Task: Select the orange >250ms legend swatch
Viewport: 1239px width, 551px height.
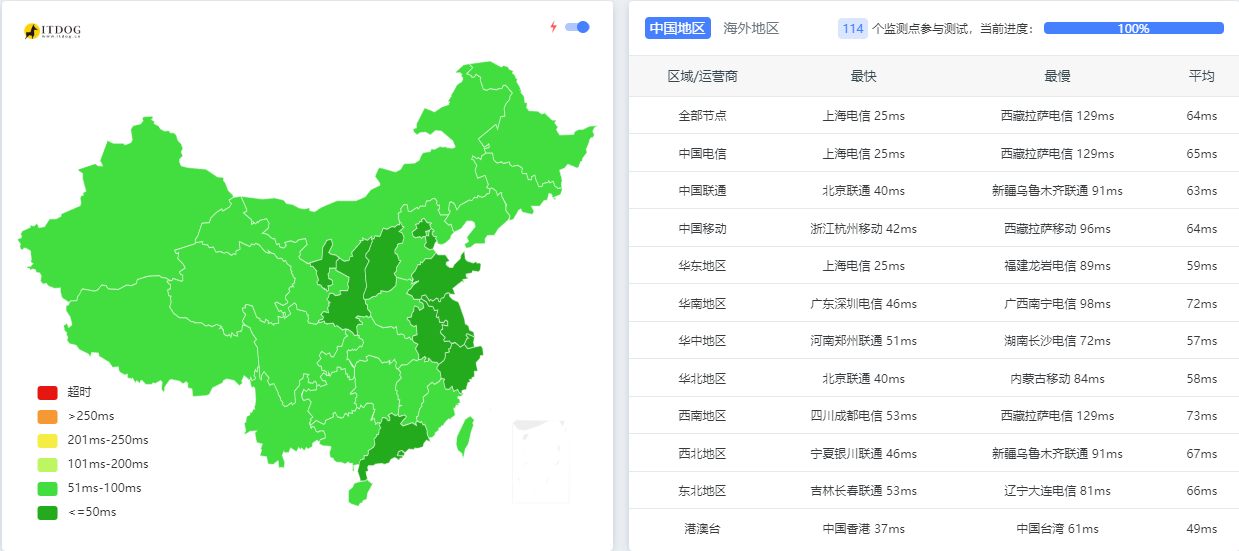Action: 47,416
